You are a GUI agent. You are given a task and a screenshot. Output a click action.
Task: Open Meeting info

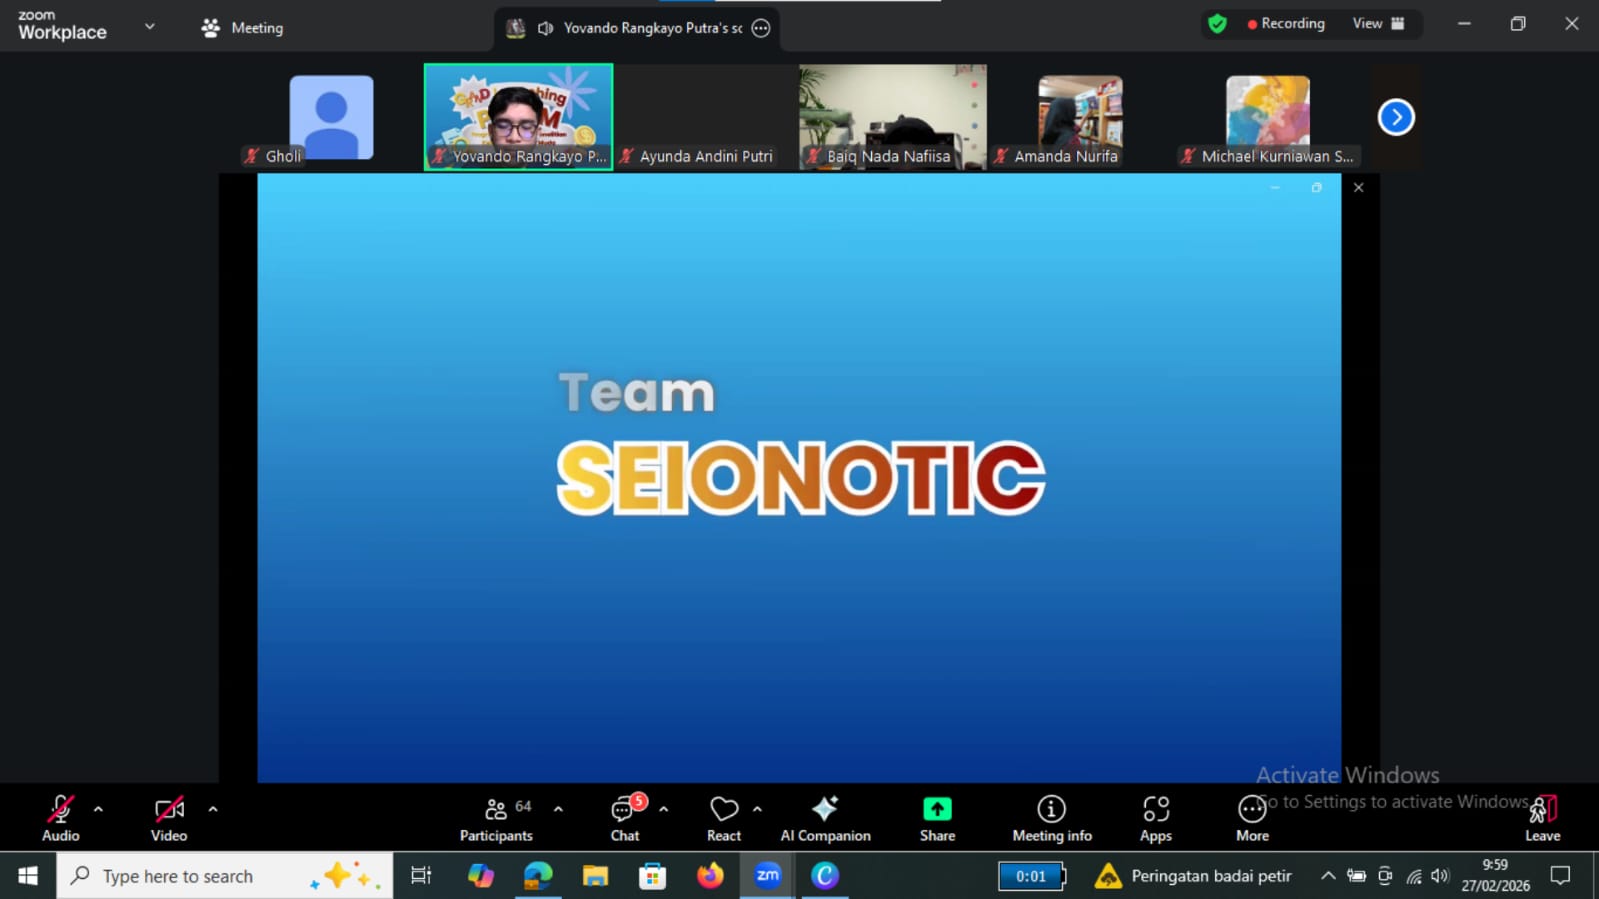pyautogui.click(x=1051, y=818)
